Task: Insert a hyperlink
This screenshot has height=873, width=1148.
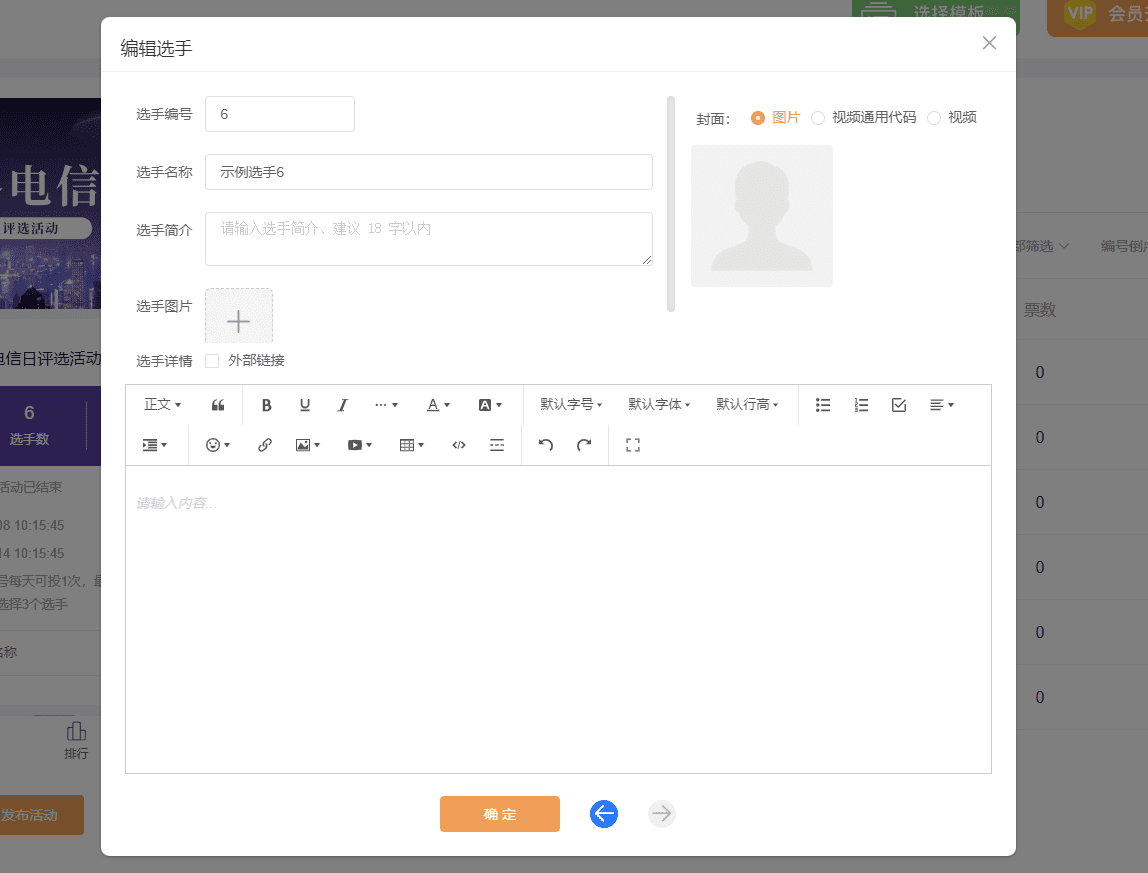Action: (264, 444)
